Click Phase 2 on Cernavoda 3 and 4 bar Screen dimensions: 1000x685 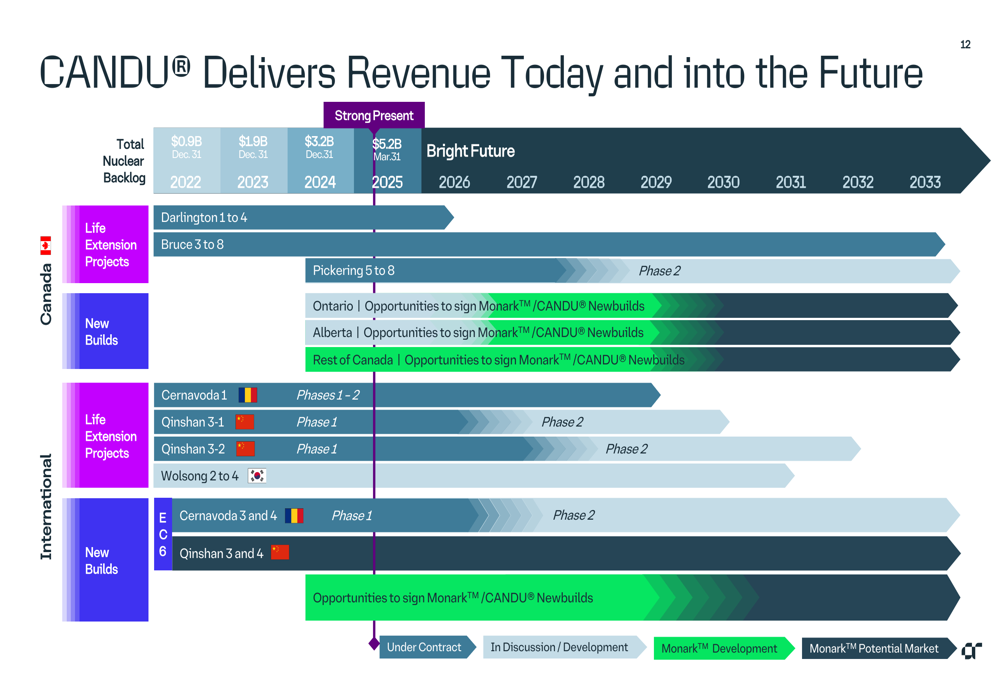[573, 515]
